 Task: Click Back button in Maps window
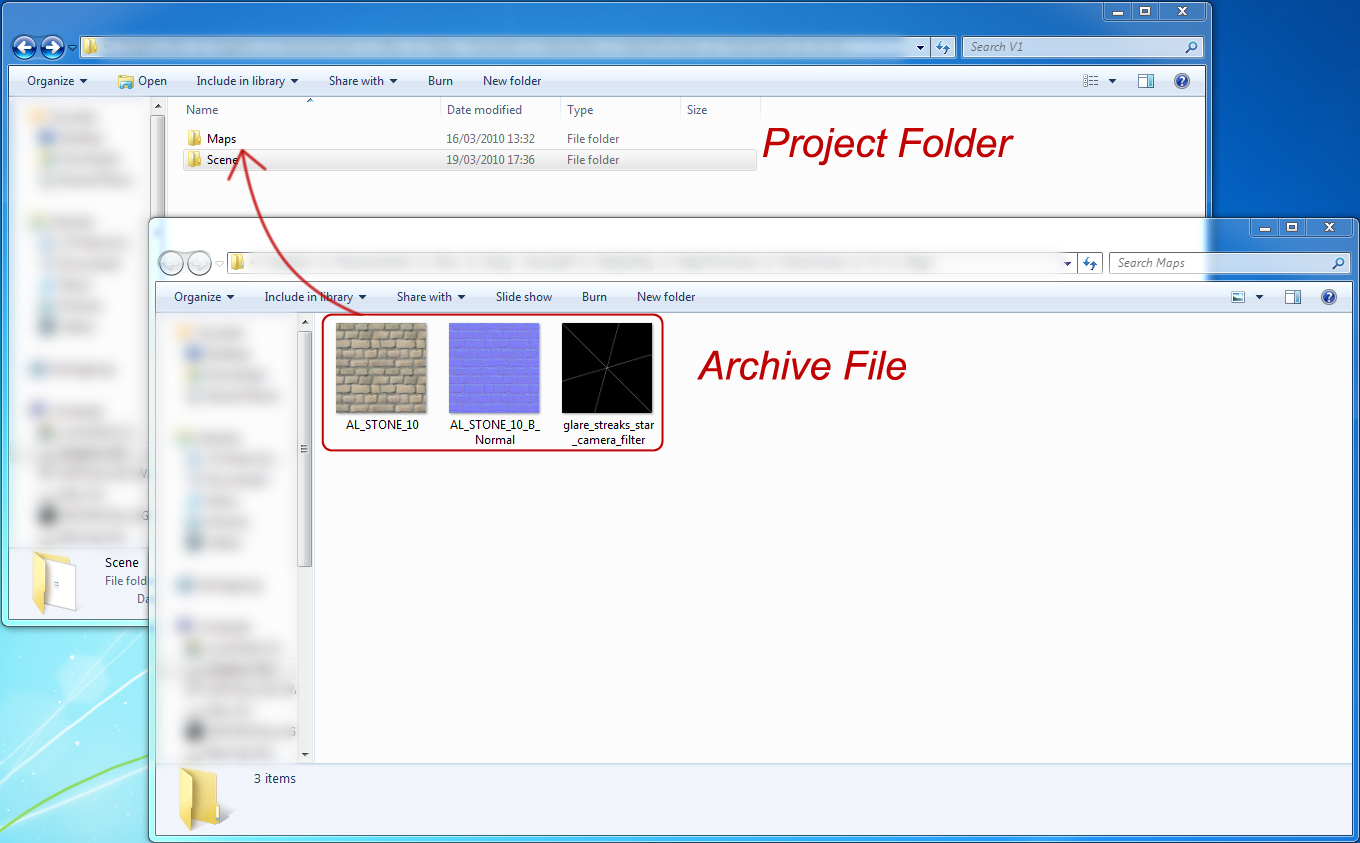pos(172,263)
